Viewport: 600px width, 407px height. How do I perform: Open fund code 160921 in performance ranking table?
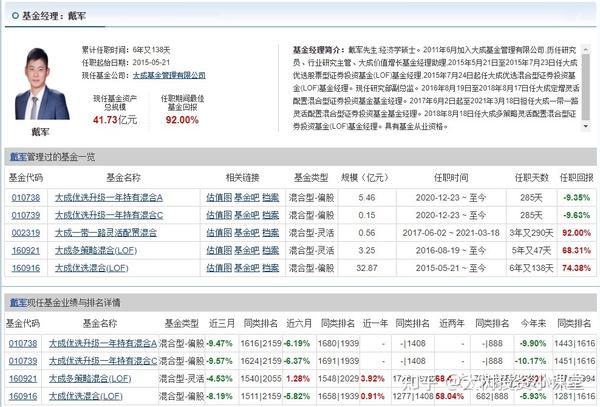click(x=23, y=379)
